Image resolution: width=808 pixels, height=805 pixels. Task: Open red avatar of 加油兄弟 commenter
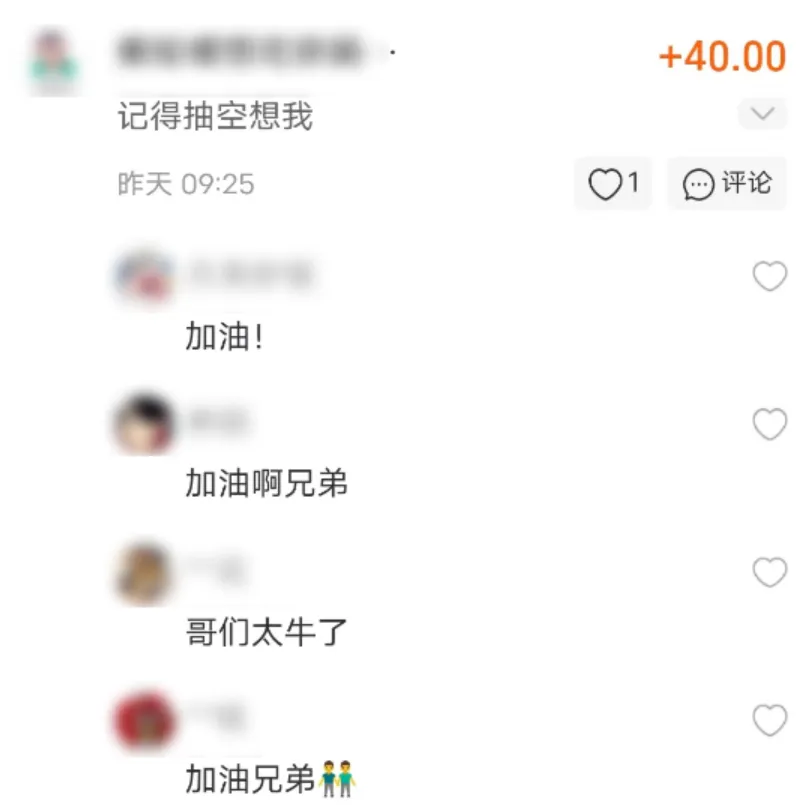click(144, 720)
